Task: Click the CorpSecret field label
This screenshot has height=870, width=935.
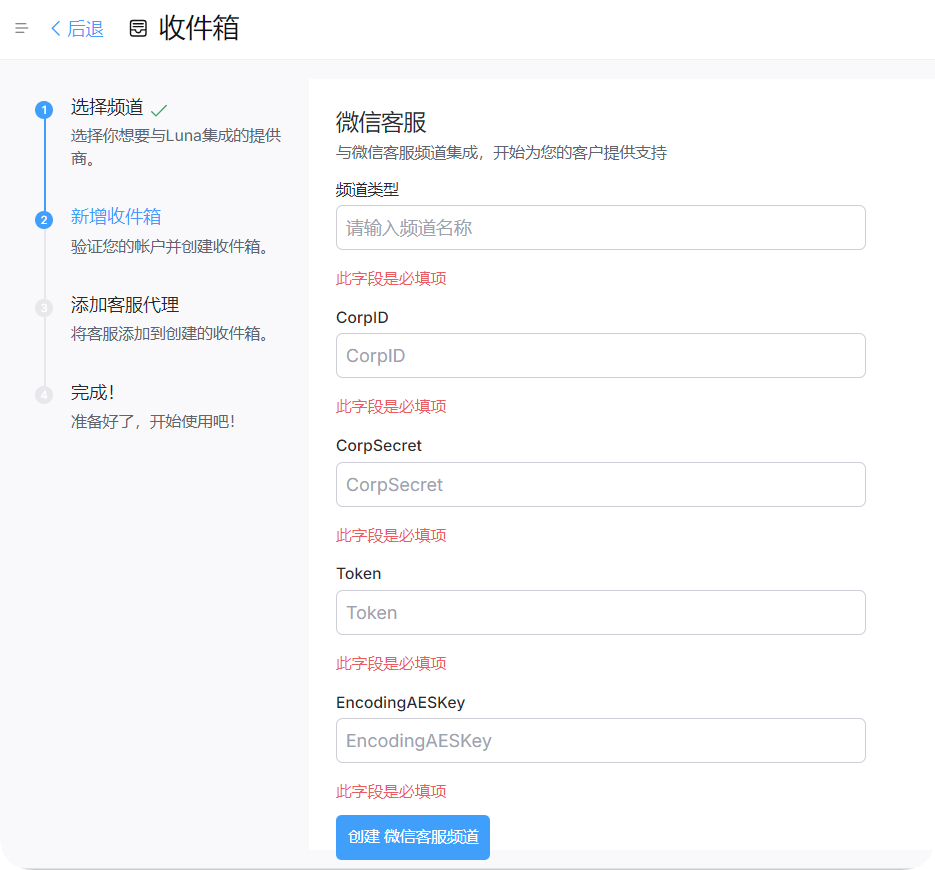Action: coord(379,445)
